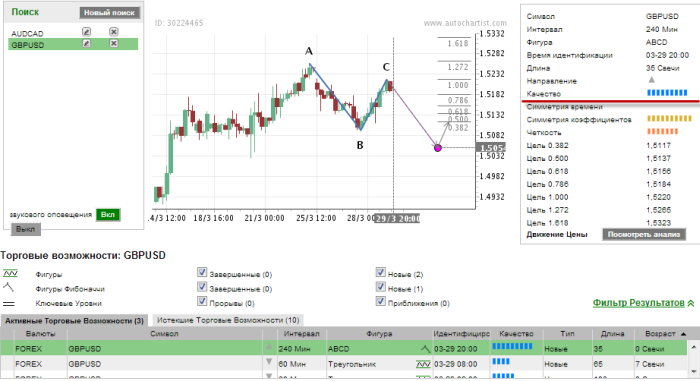
Task: Select AUDCAD in search list
Action: point(27,33)
